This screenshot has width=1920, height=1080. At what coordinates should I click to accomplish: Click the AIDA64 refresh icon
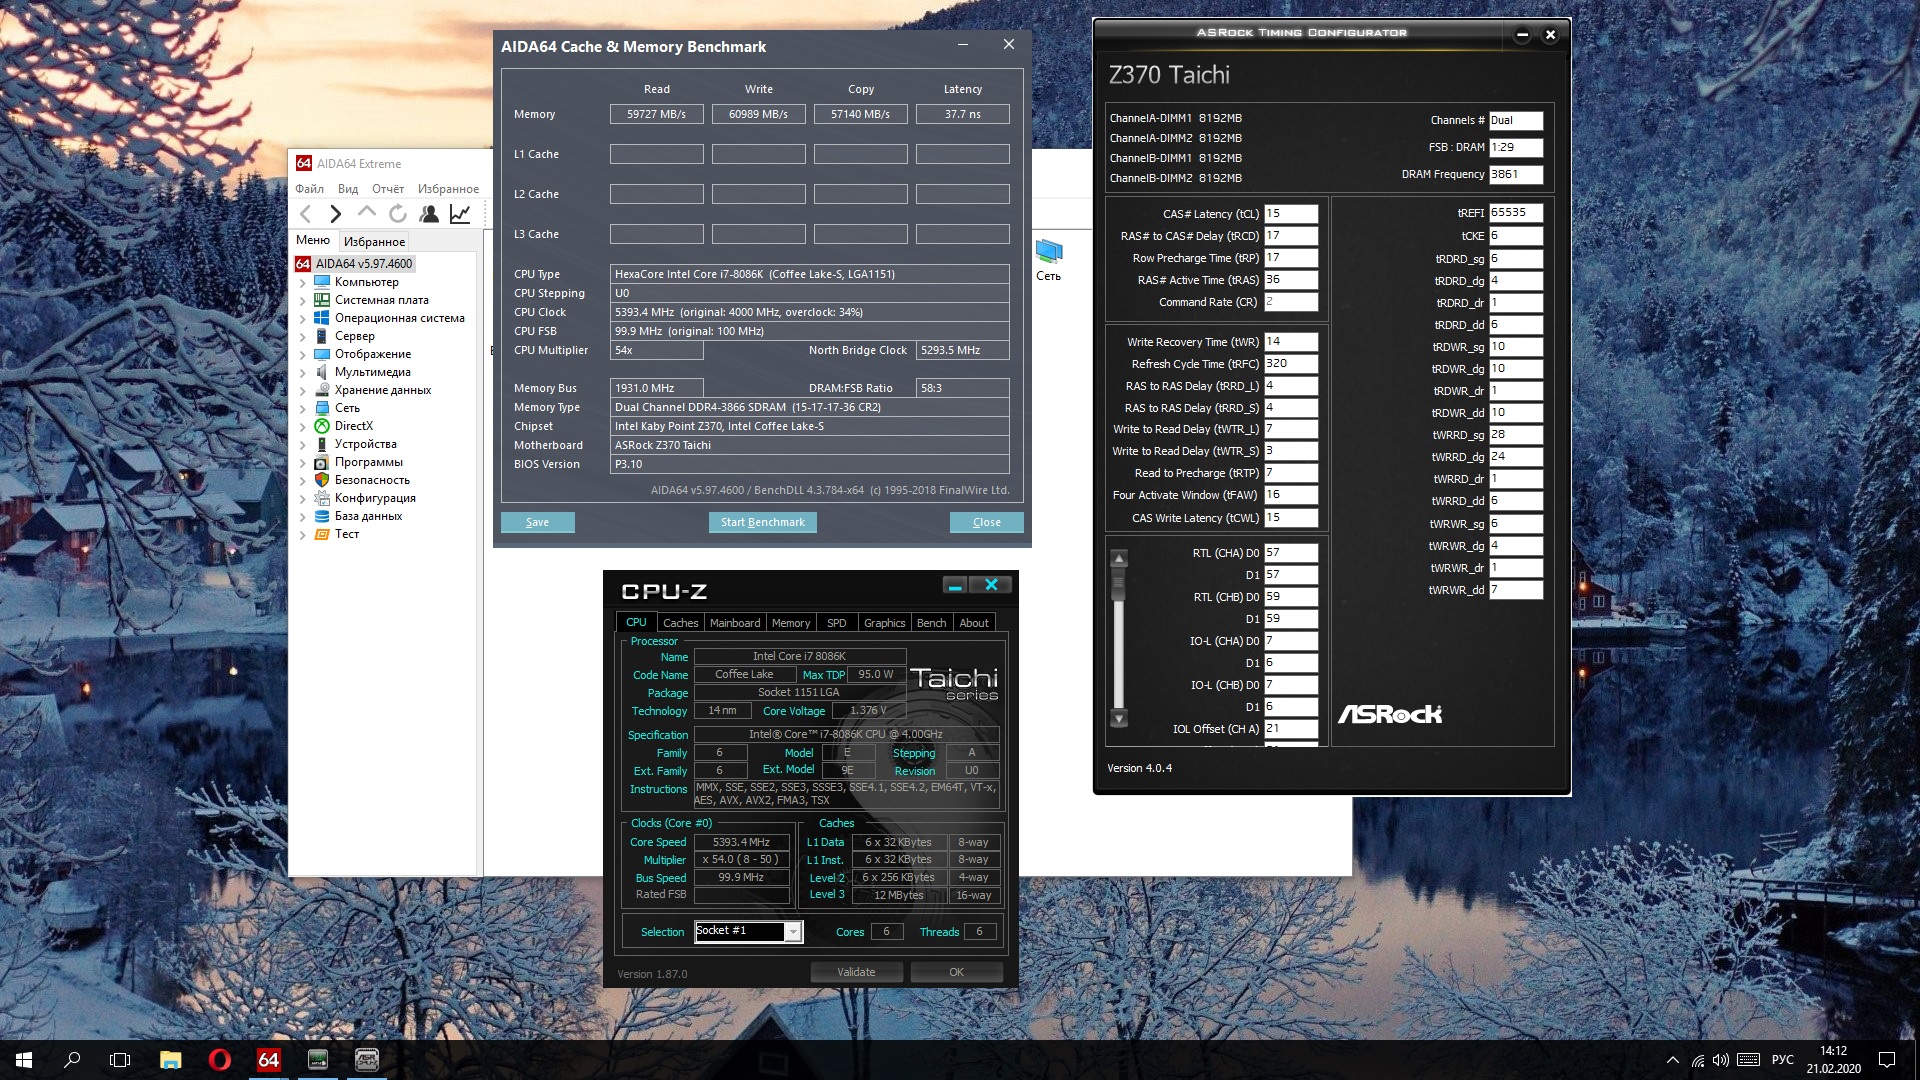tap(398, 214)
